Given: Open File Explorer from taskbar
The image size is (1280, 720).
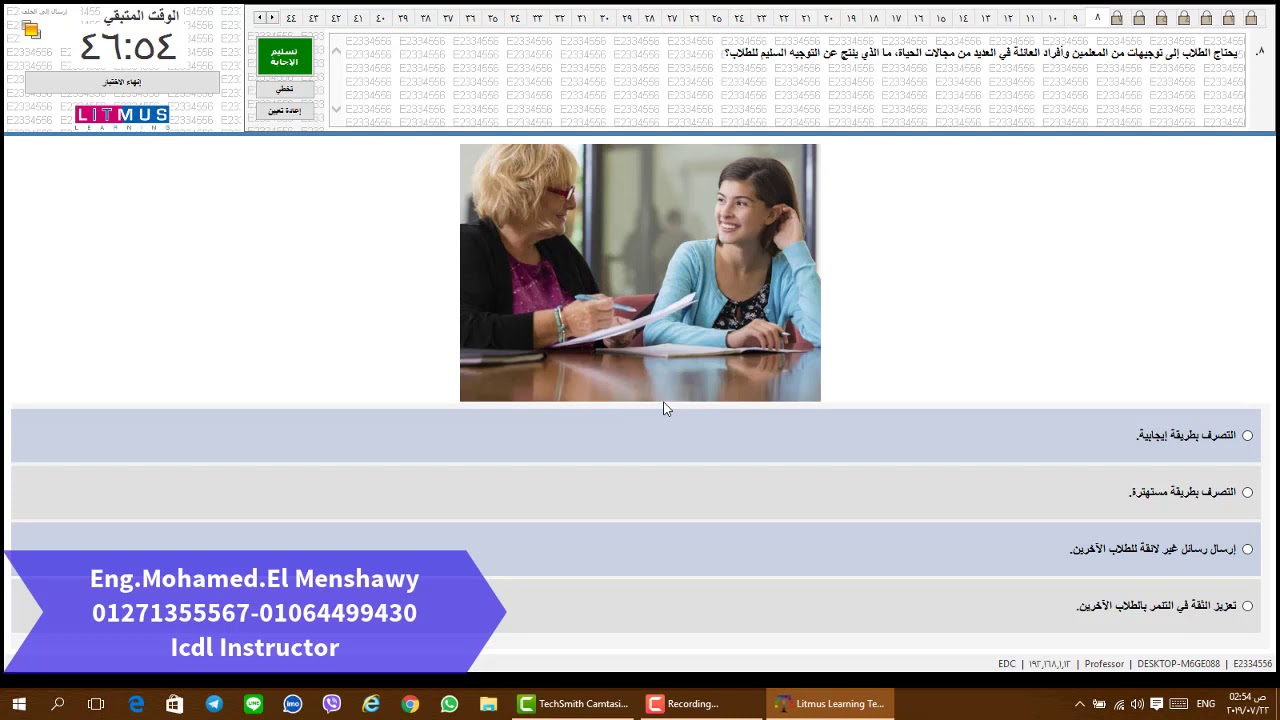Looking at the screenshot, I should tap(488, 704).
